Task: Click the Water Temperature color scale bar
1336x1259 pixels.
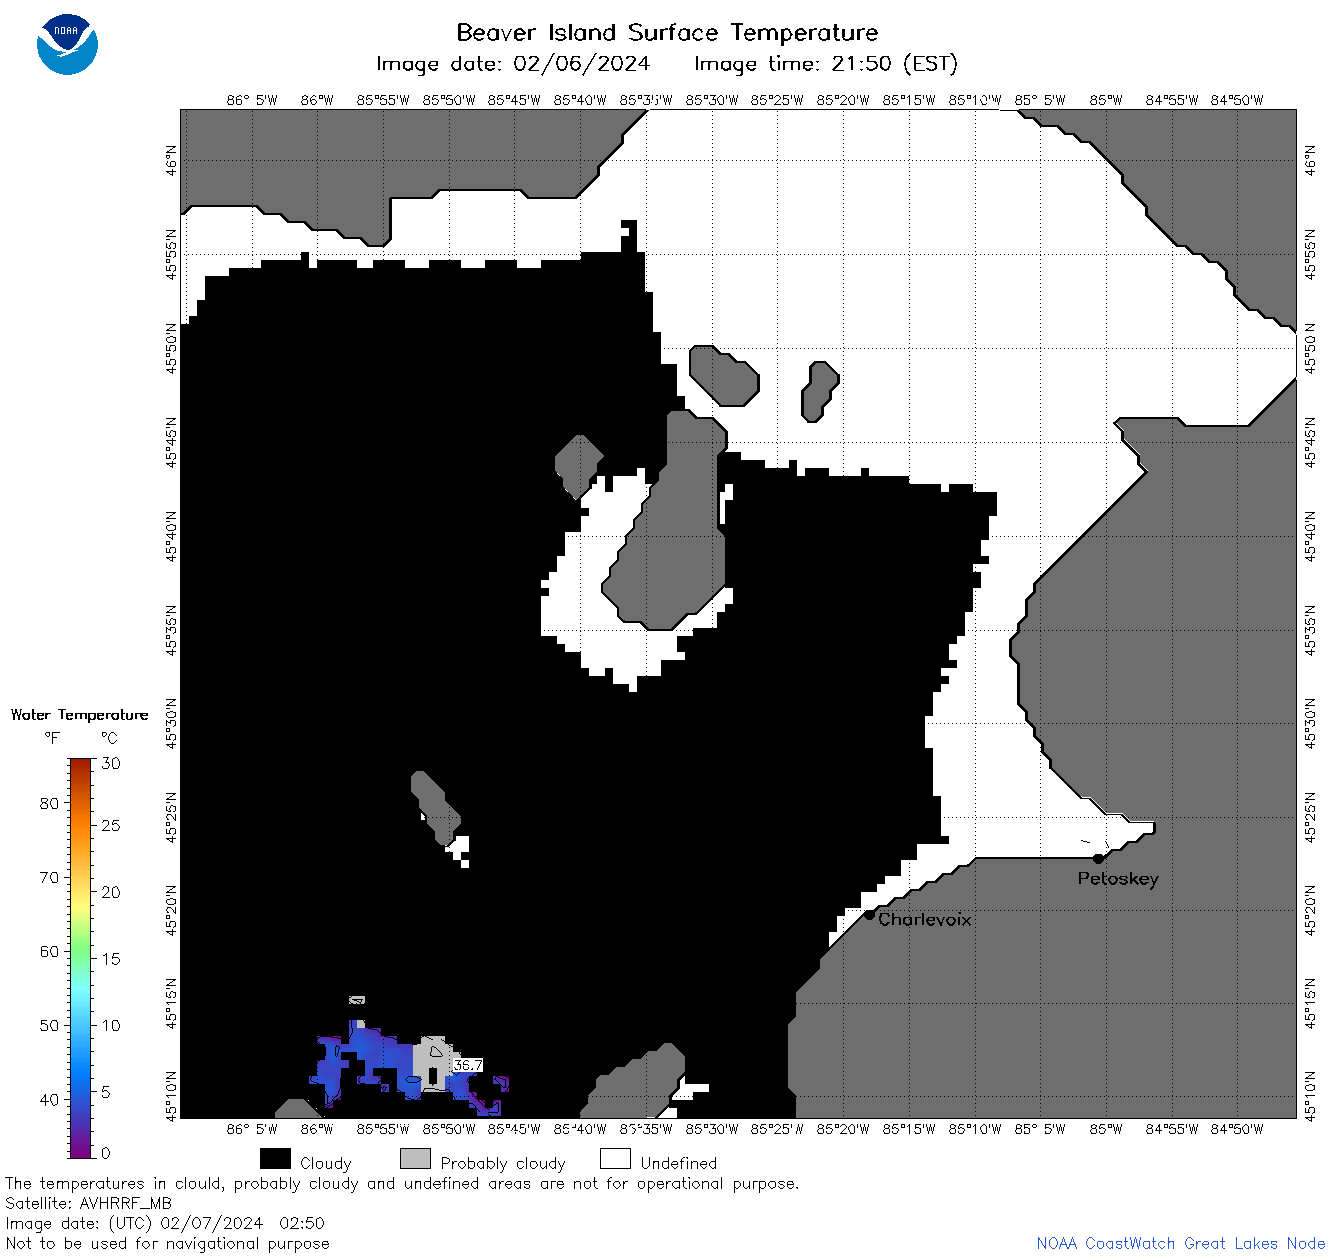Action: pos(81,957)
